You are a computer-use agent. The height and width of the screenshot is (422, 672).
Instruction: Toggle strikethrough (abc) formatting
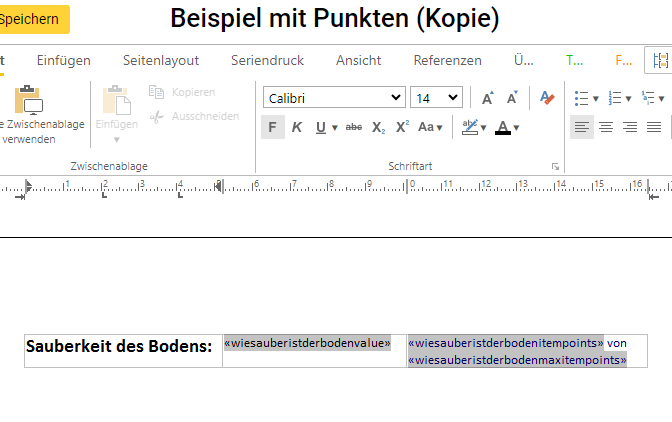pos(354,127)
